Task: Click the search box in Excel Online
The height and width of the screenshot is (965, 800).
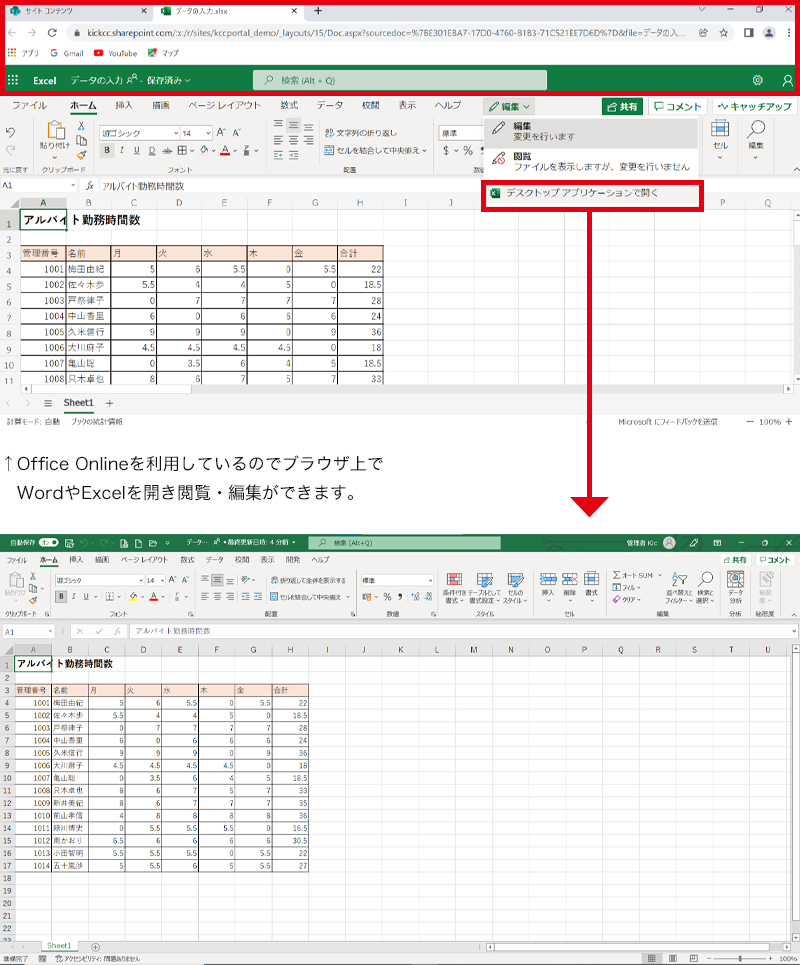Action: click(x=400, y=80)
